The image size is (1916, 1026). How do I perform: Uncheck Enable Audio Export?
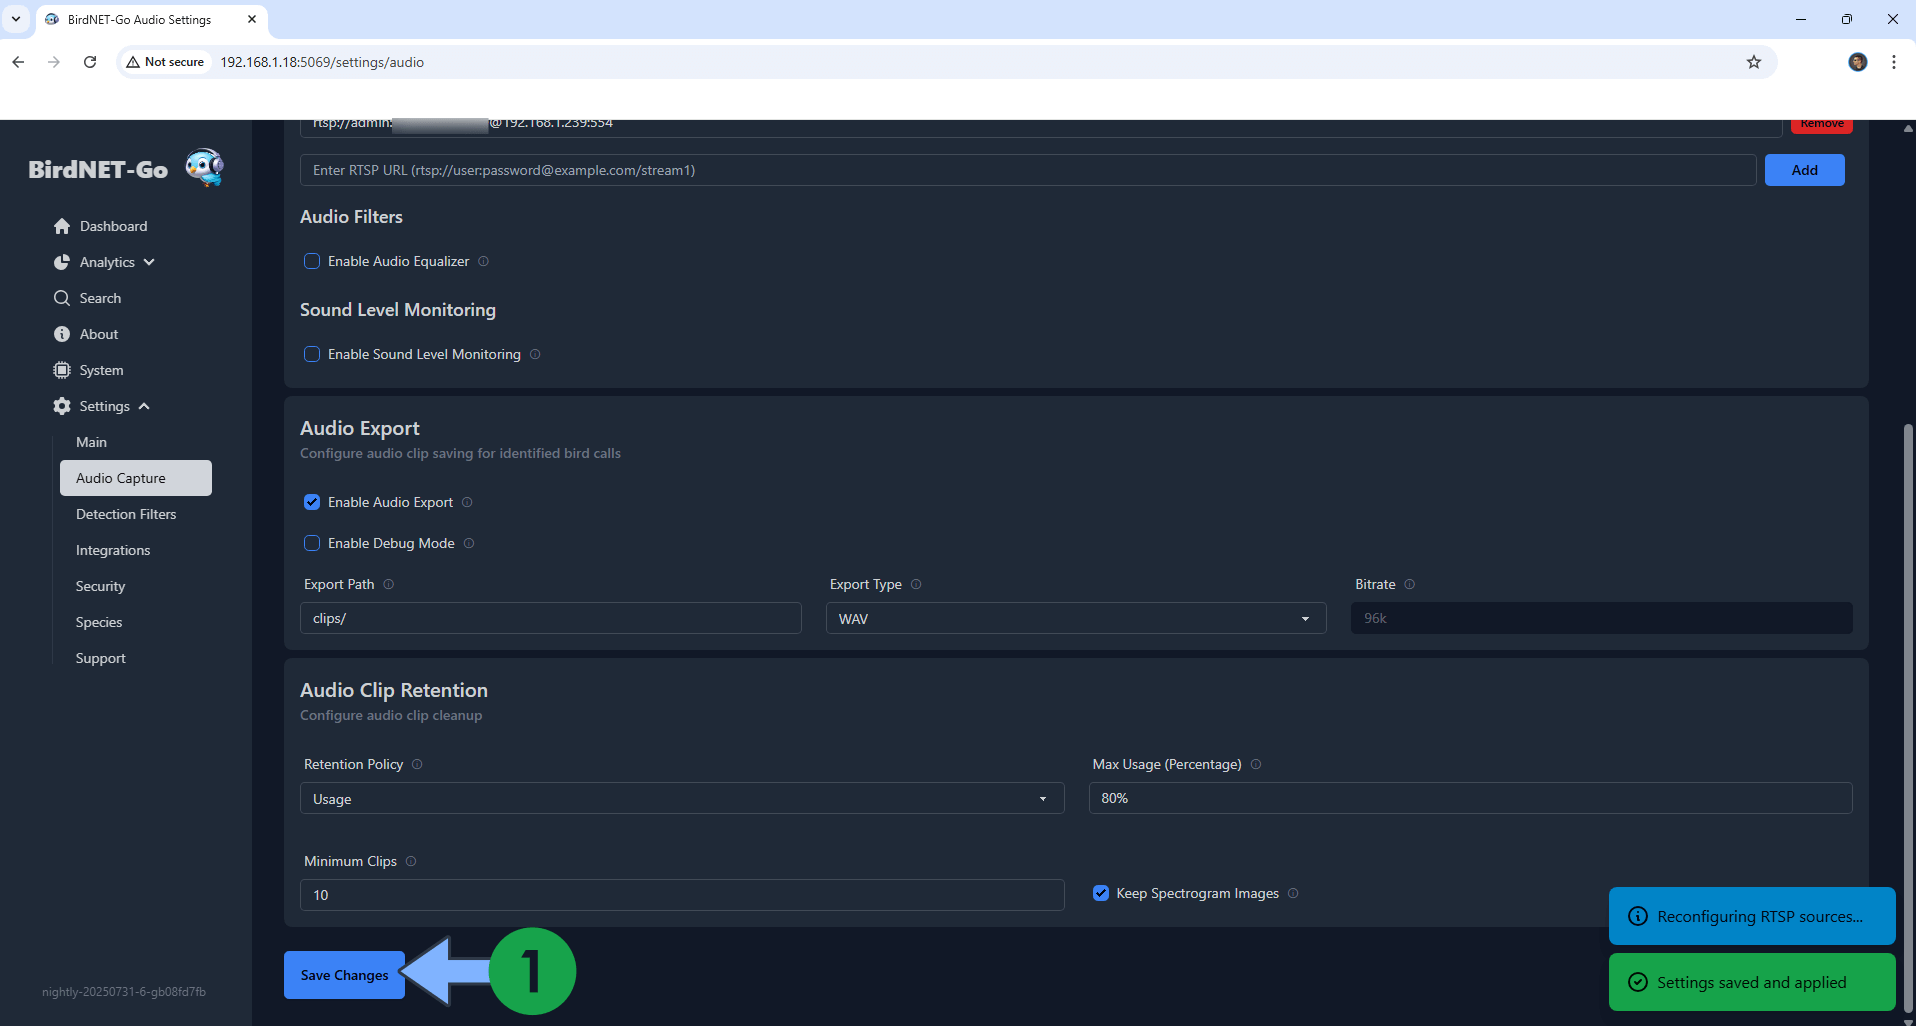pyautogui.click(x=312, y=502)
